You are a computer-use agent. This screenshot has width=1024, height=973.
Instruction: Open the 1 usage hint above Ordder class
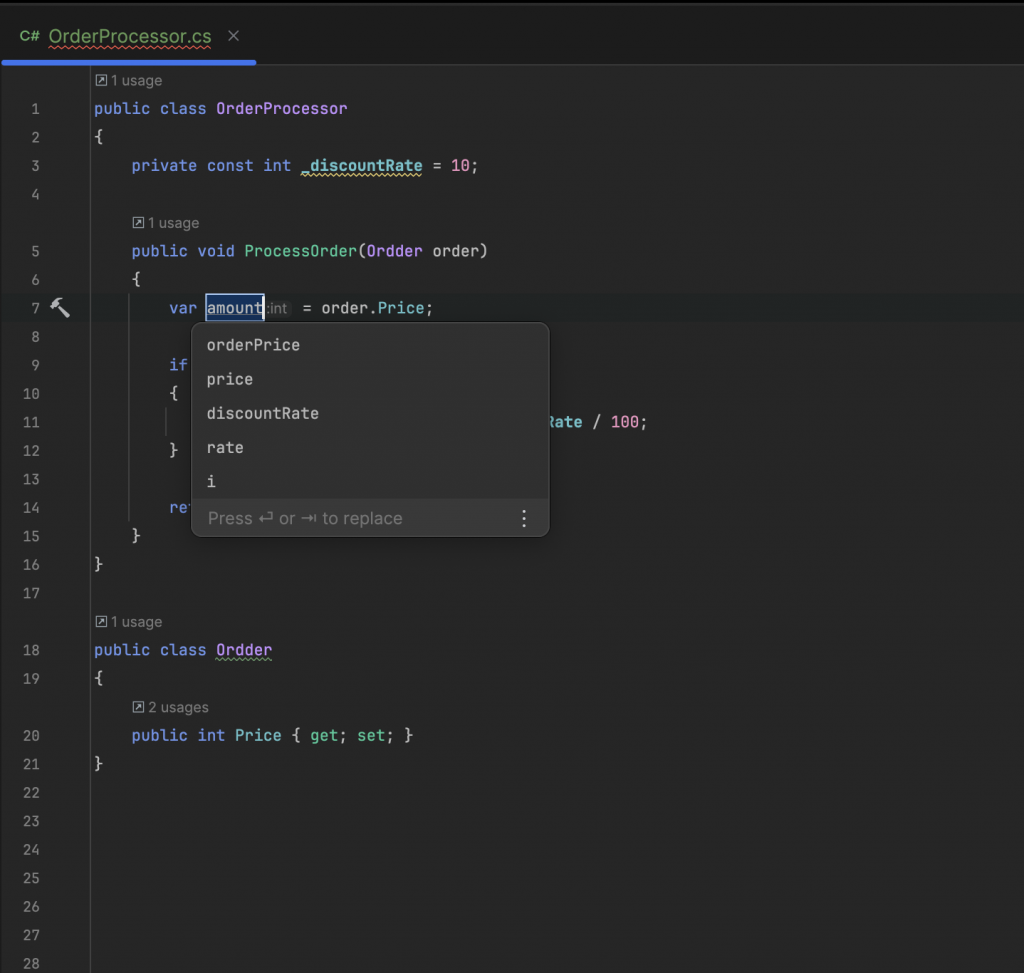(129, 622)
